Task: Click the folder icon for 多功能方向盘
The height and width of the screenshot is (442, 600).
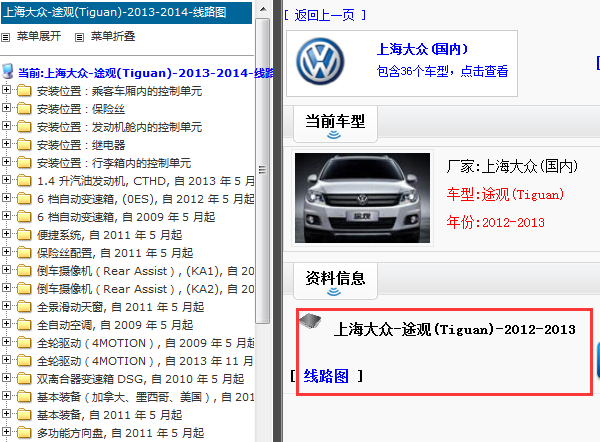Action: 24,433
